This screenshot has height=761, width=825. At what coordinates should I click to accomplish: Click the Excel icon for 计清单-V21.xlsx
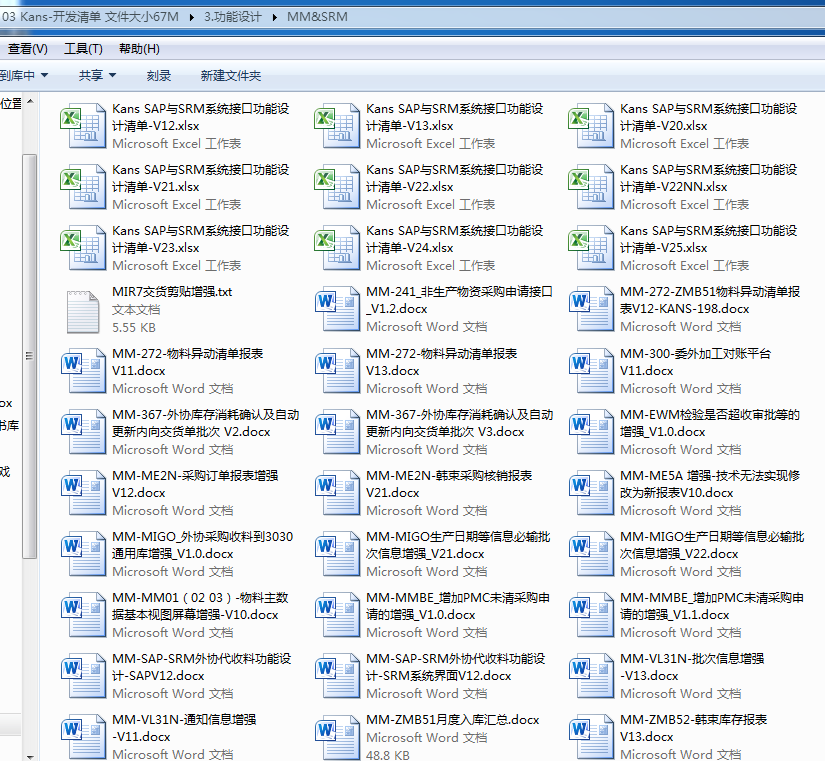click(x=83, y=187)
